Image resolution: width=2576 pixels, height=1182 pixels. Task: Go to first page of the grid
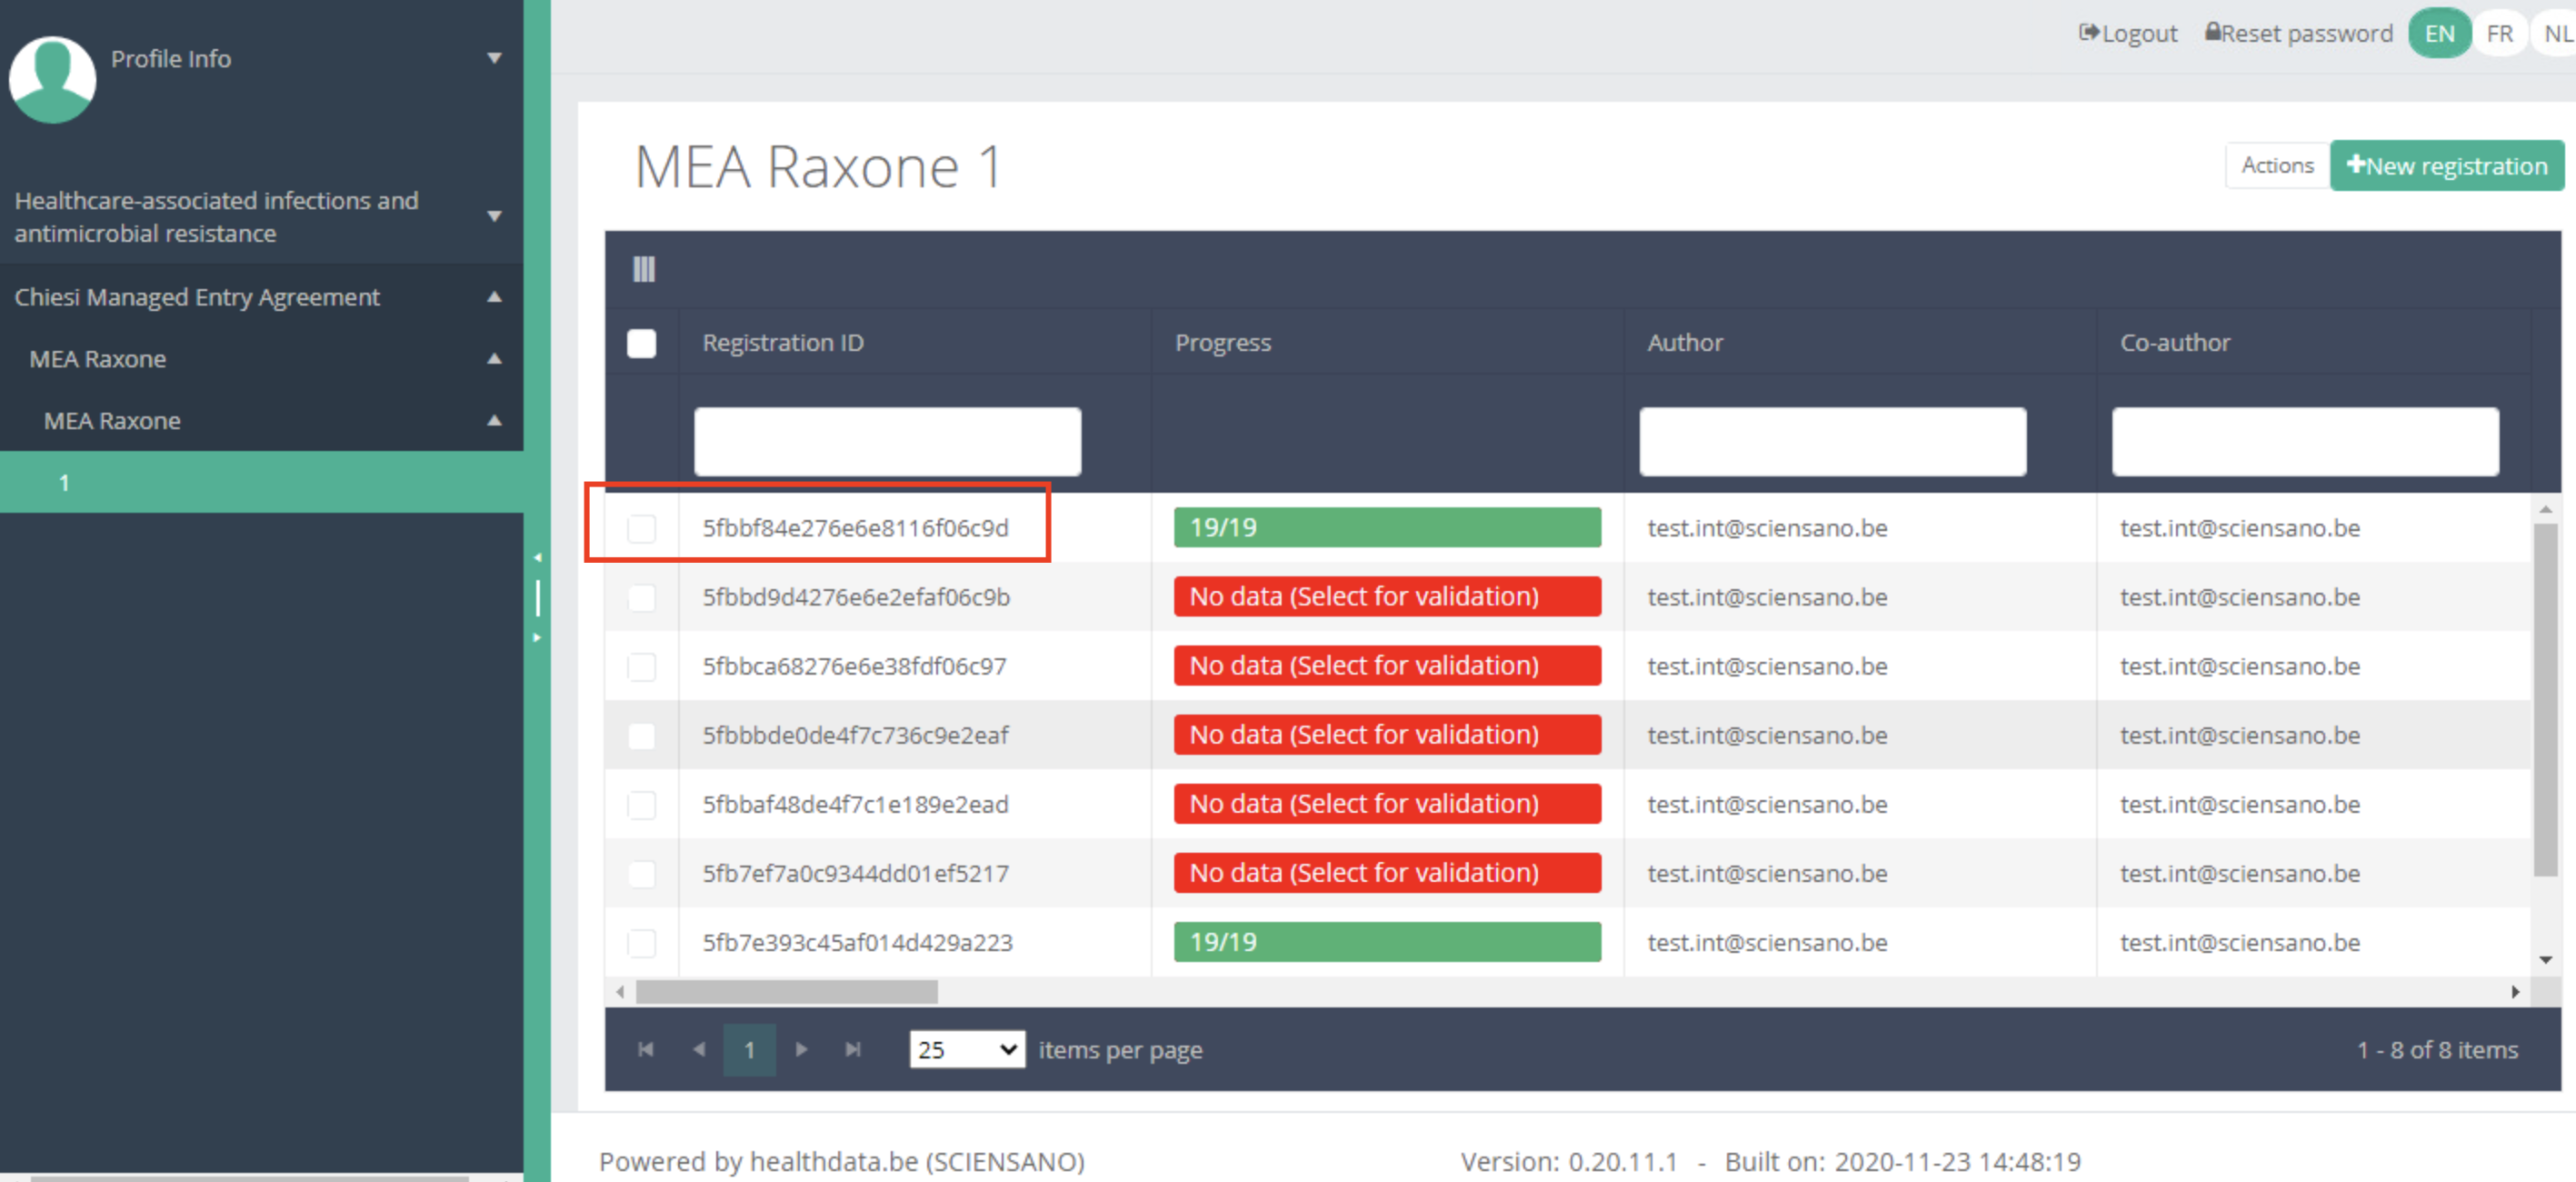(646, 1049)
